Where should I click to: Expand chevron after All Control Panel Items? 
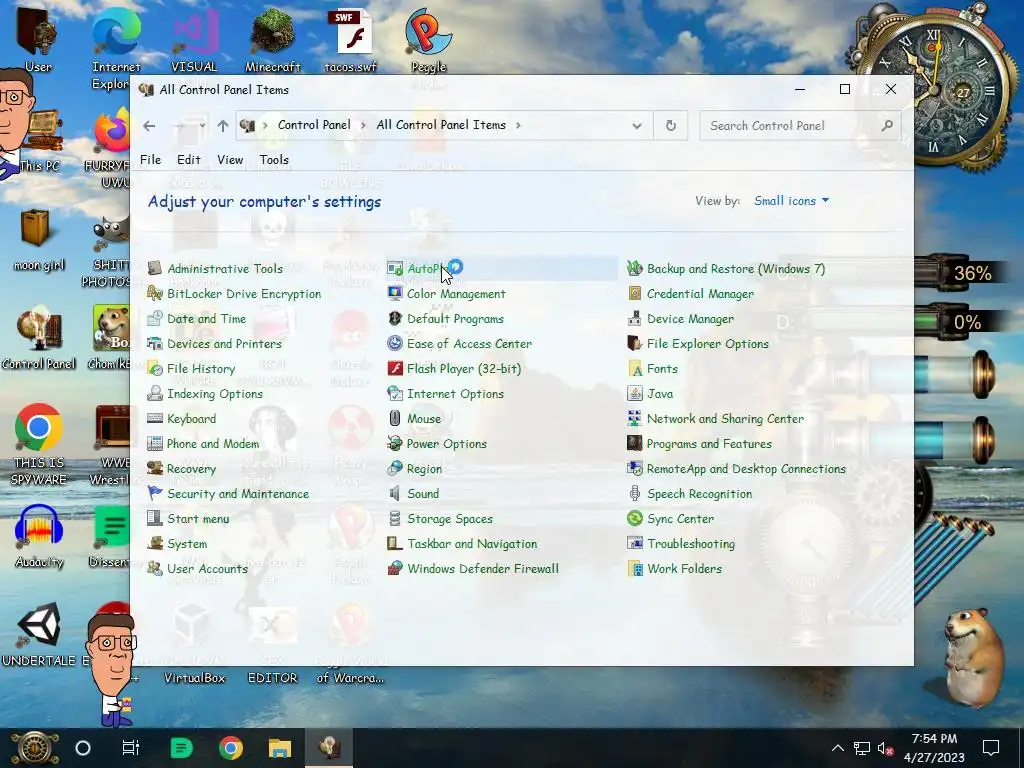tap(518, 125)
